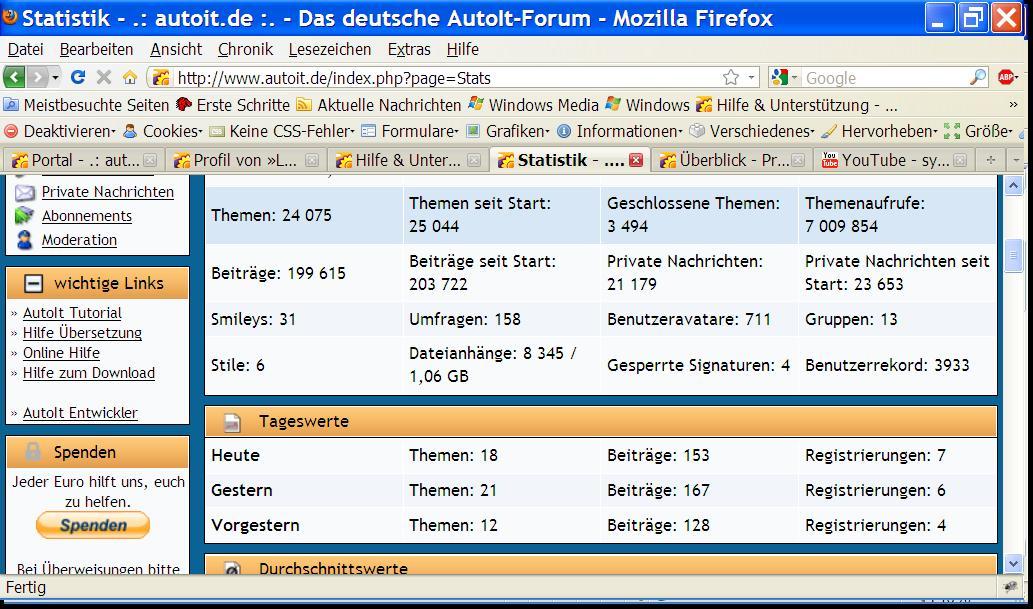This screenshot has height=609, width=1033.
Task: Go to Private Nachrichten in sidebar
Action: tap(107, 192)
